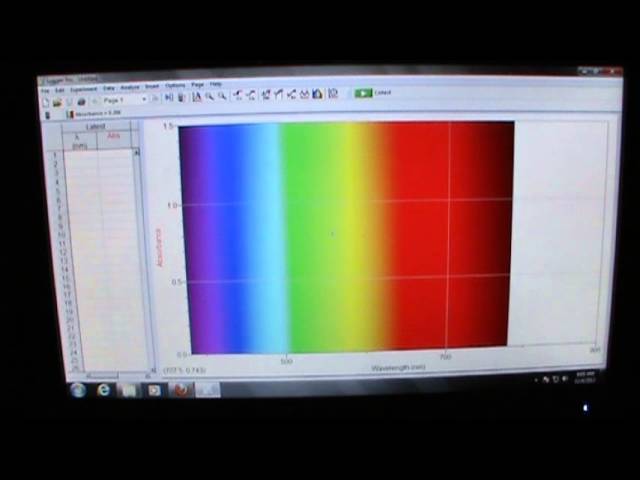Go to next page using arrow beside Page 1
640x480 pixels.
pos(155,98)
